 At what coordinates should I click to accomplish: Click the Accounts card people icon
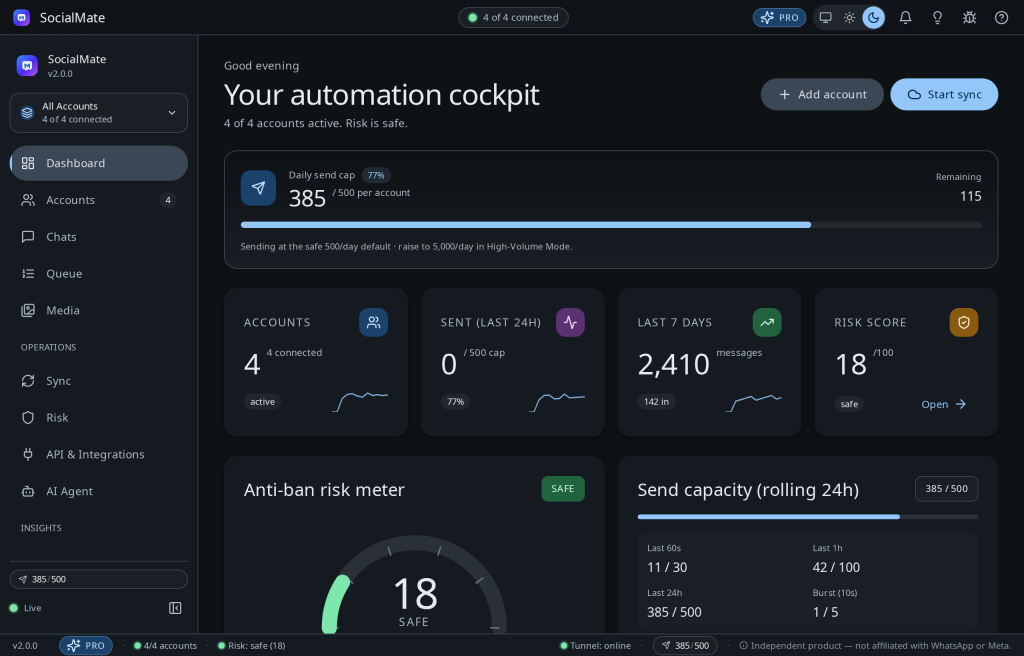pyautogui.click(x=374, y=322)
